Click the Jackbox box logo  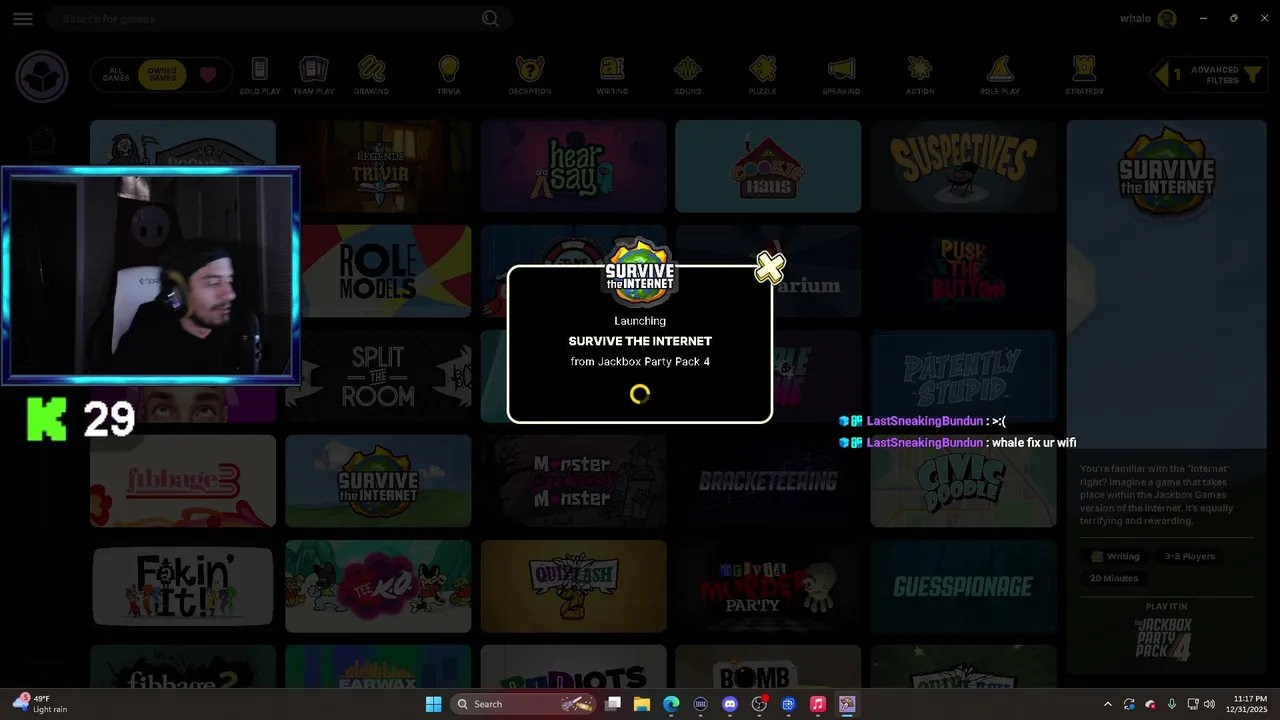click(42, 77)
